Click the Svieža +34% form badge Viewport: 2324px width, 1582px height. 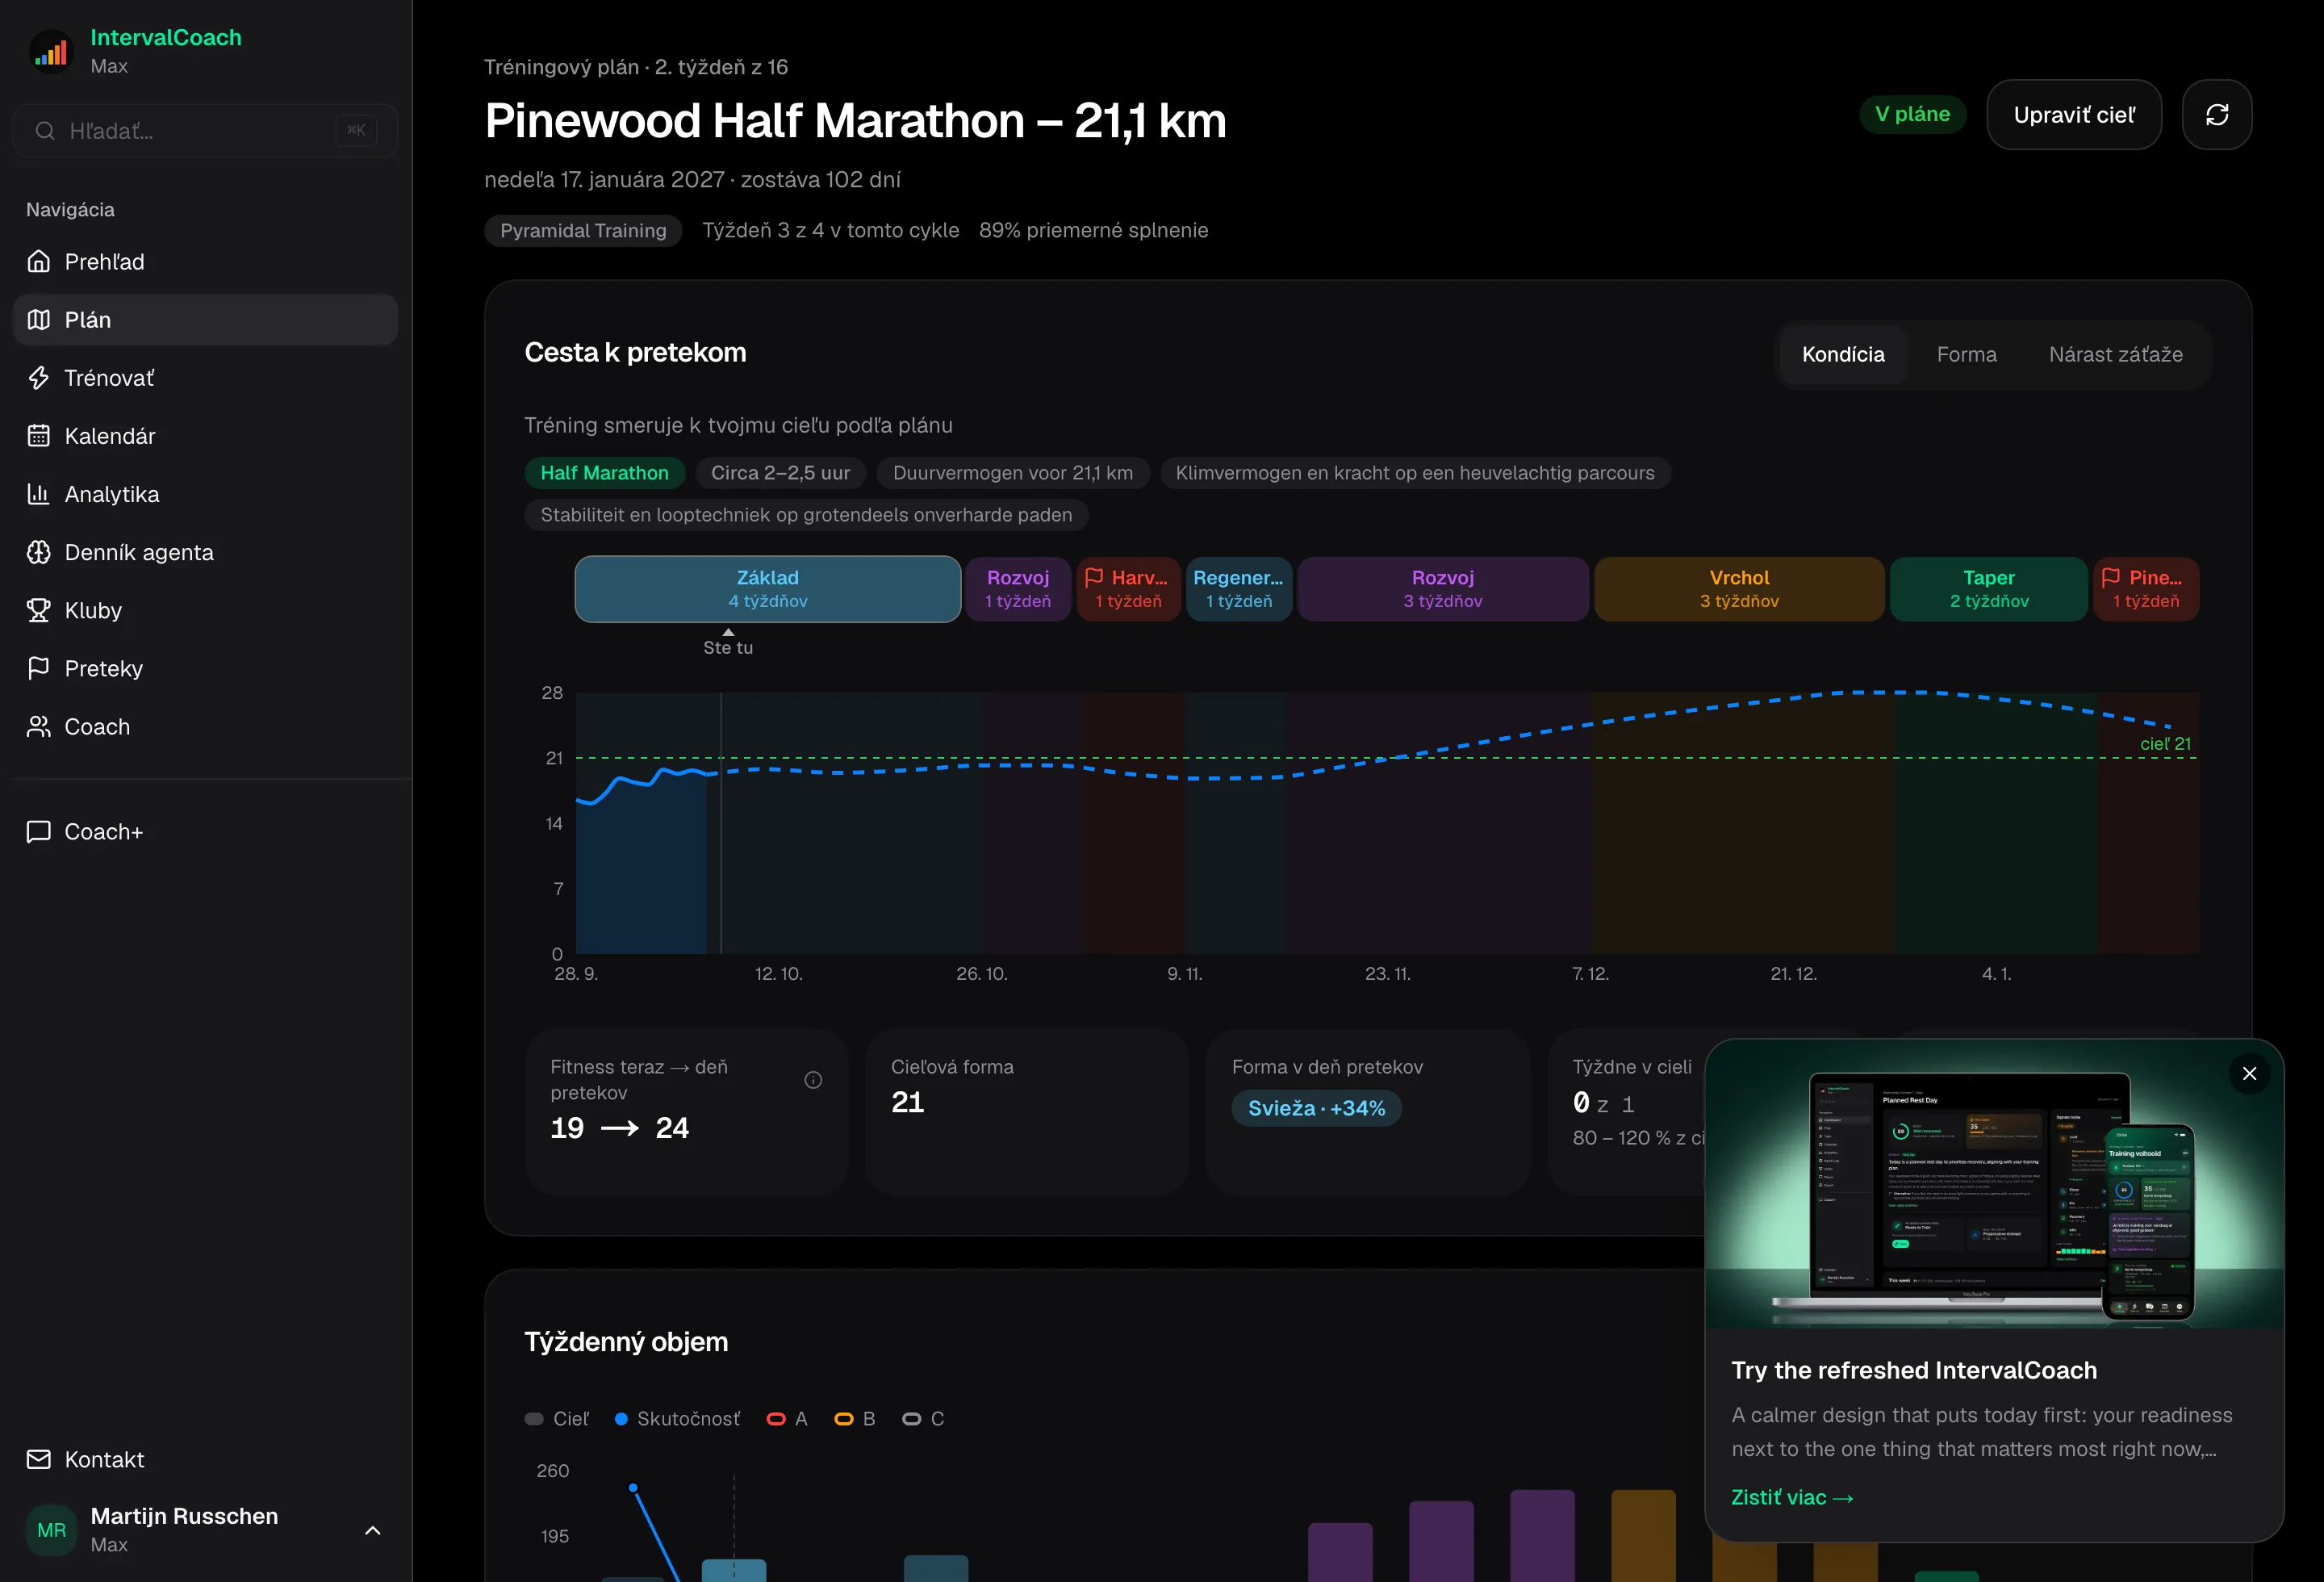pos(1316,1108)
